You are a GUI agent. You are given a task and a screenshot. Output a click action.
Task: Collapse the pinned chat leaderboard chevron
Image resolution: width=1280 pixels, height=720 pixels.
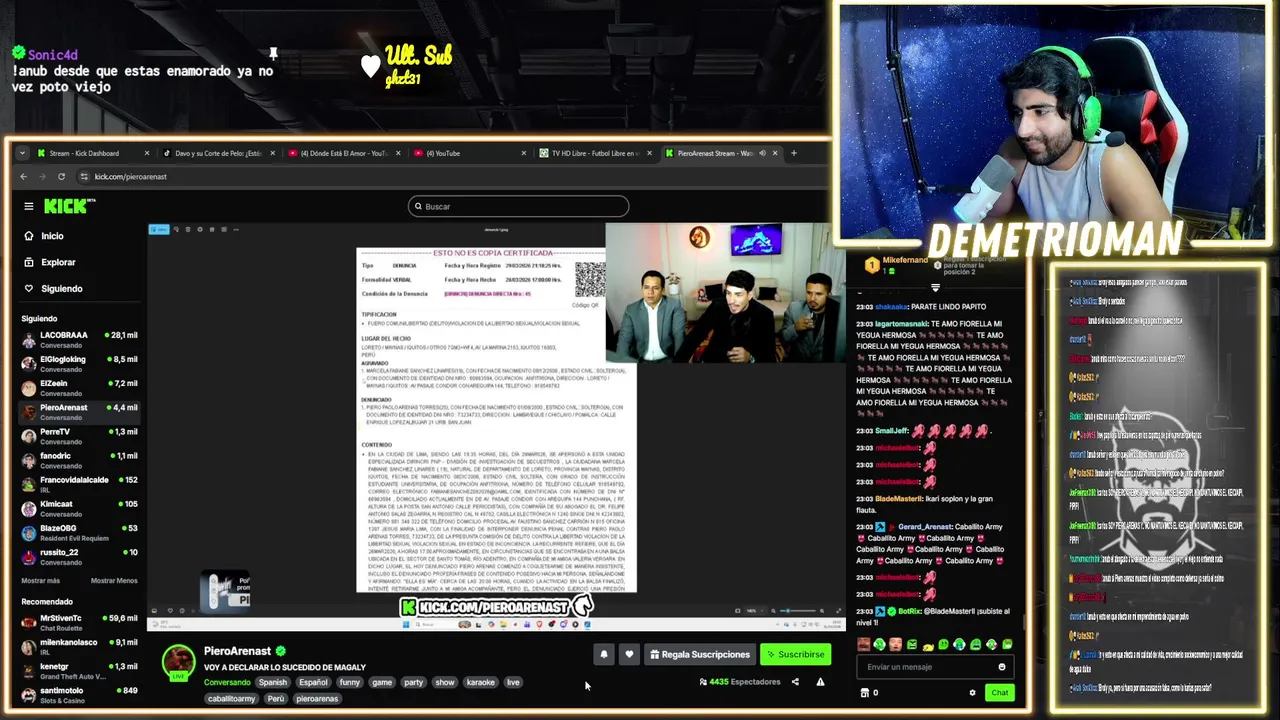[935, 287]
